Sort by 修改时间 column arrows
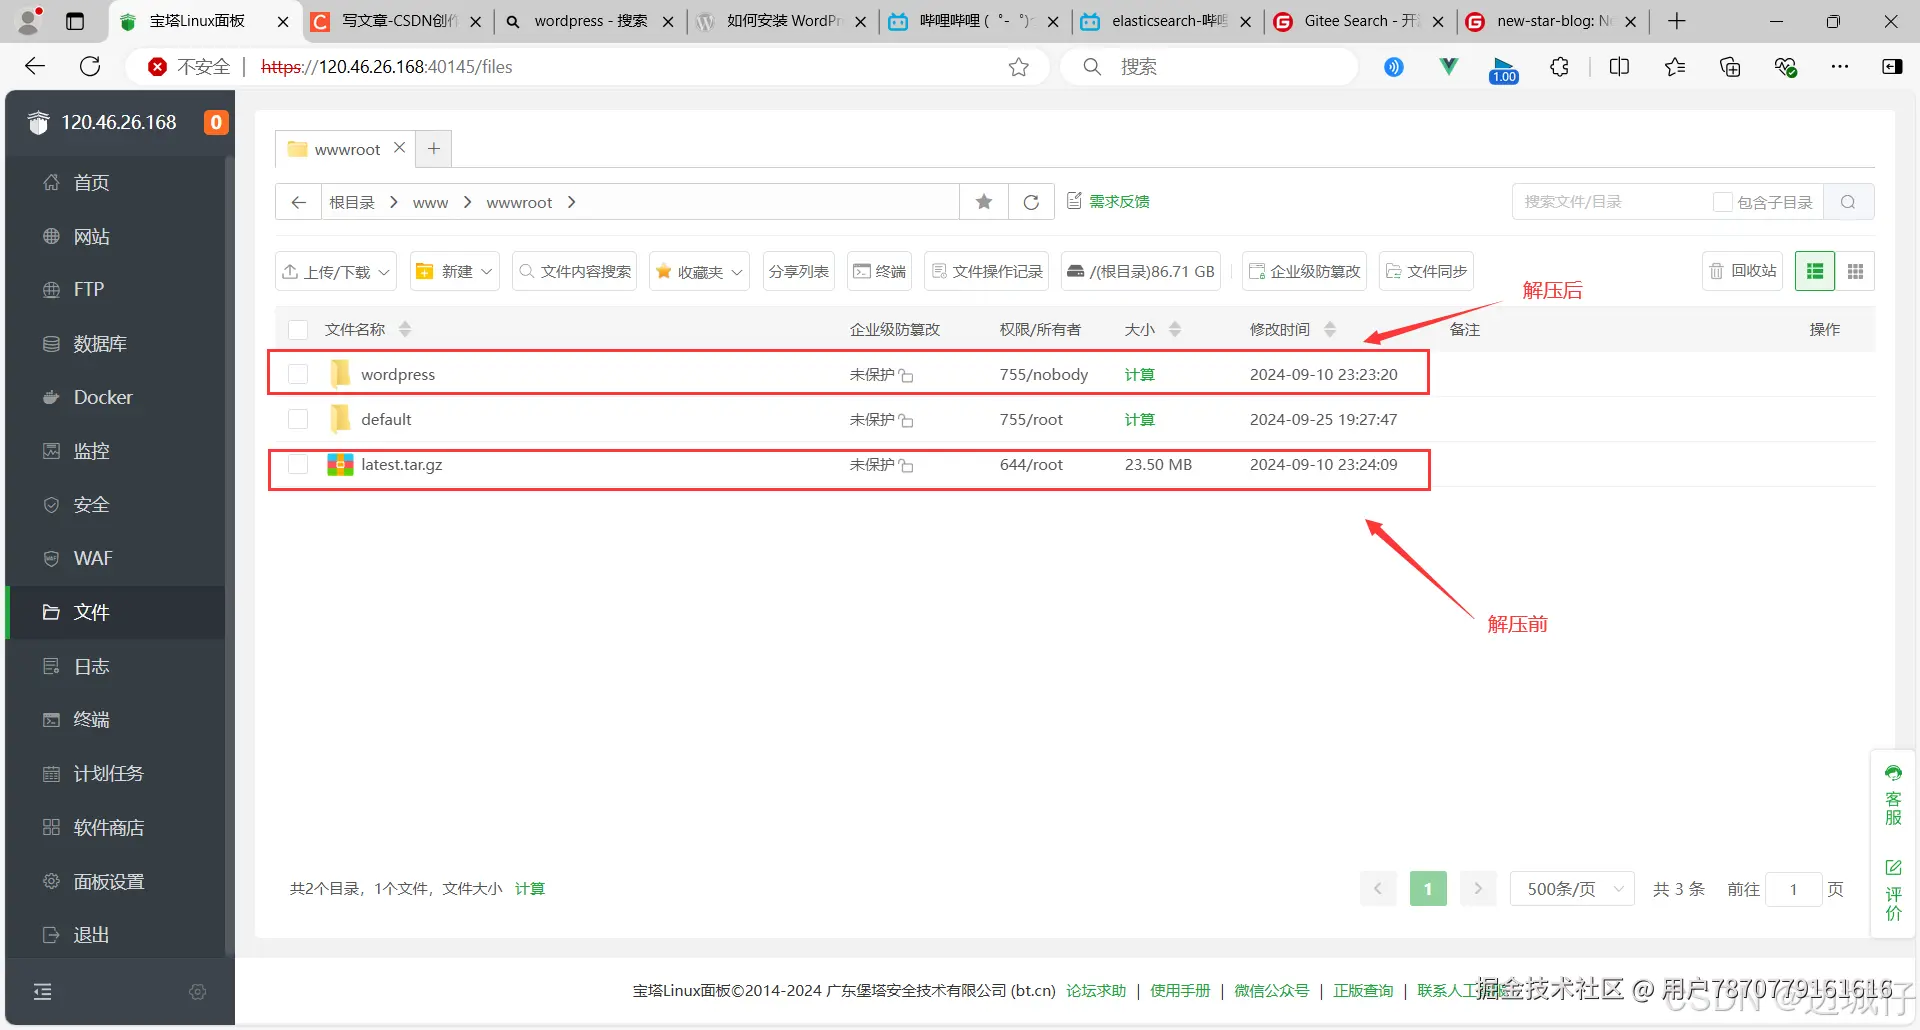 pyautogui.click(x=1330, y=329)
